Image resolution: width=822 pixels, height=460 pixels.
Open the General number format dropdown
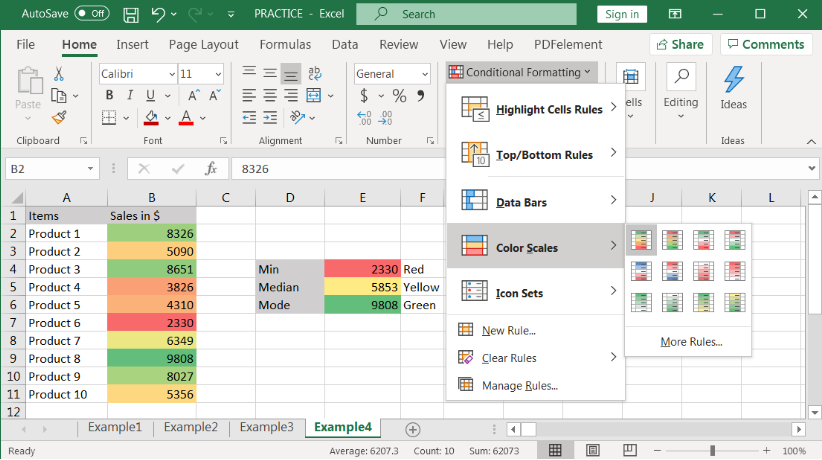tap(425, 74)
